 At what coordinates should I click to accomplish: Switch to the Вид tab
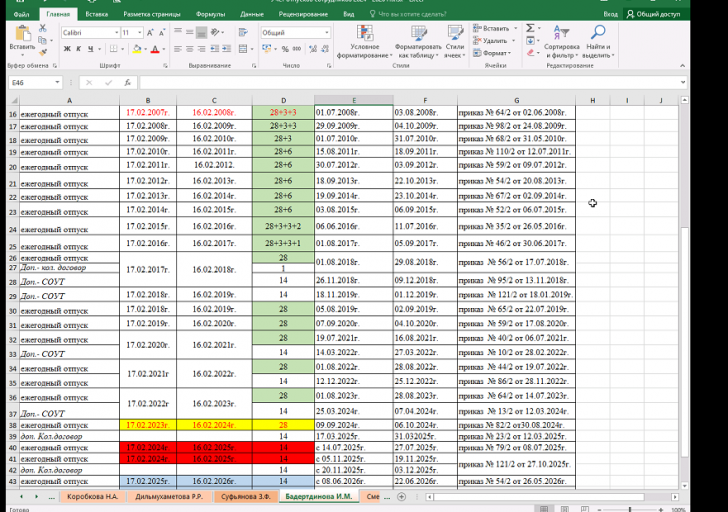[x=349, y=14]
